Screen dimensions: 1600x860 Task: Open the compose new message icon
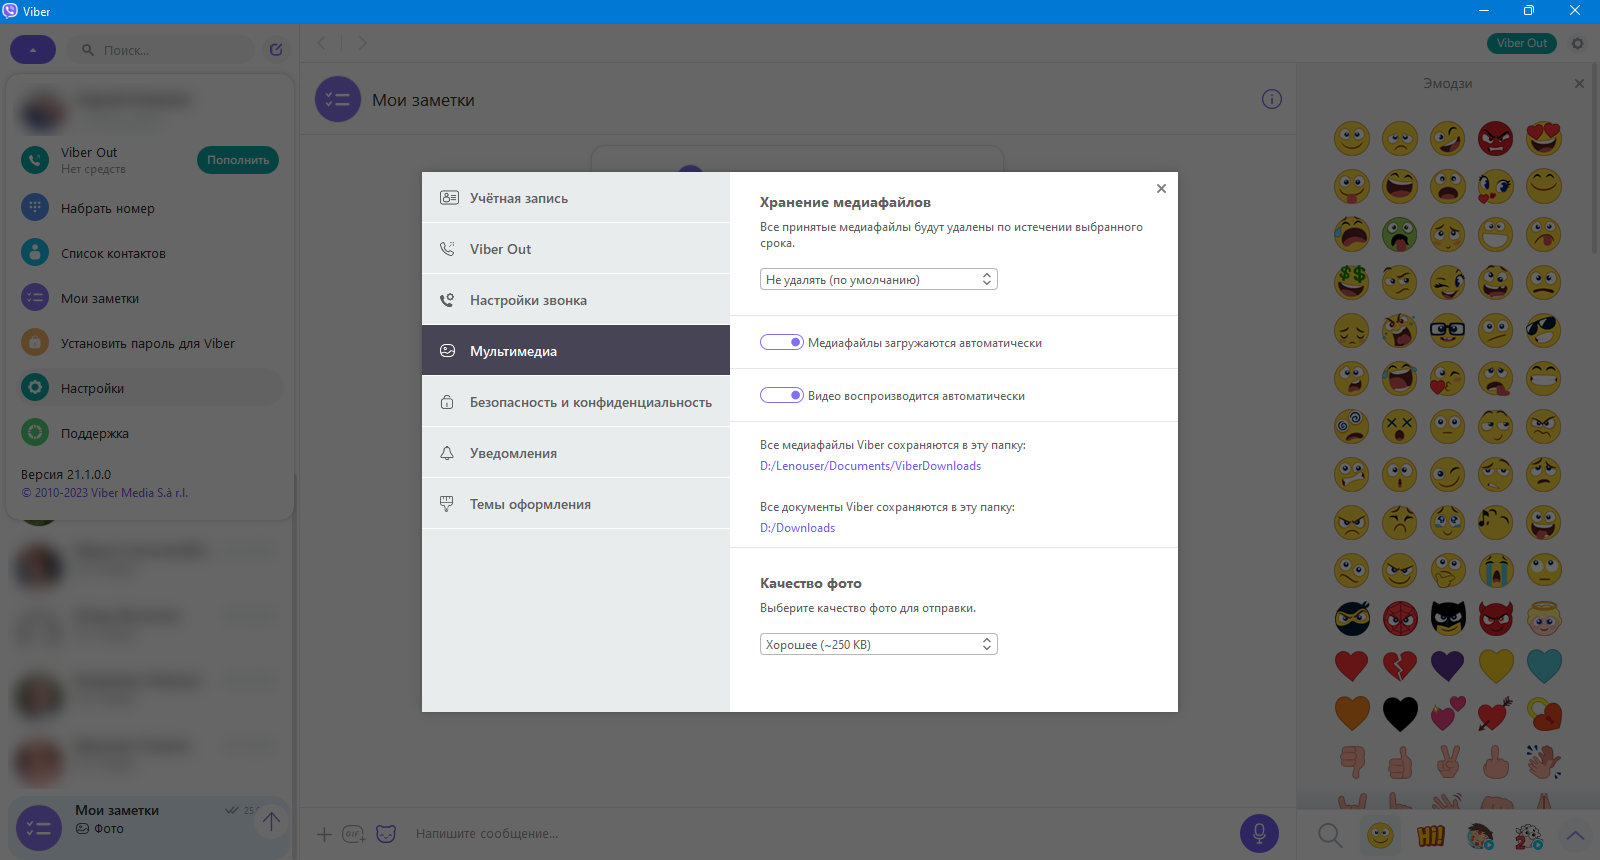pos(276,49)
